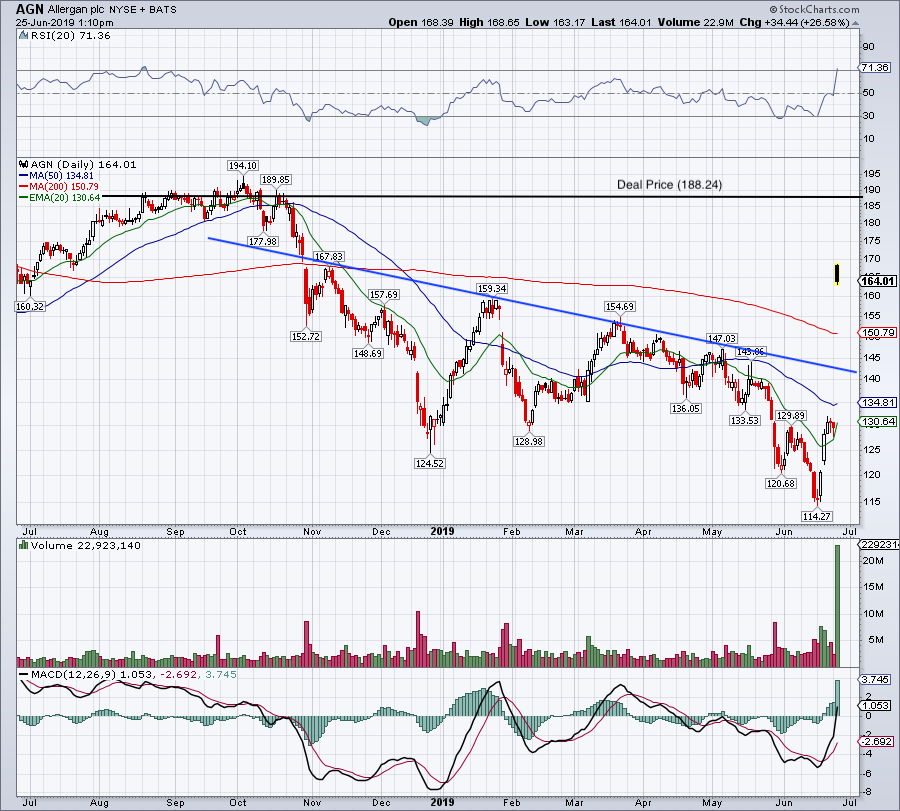Click the green up arrow beside Chg
Viewport: 900px width, 811px height.
856,23
